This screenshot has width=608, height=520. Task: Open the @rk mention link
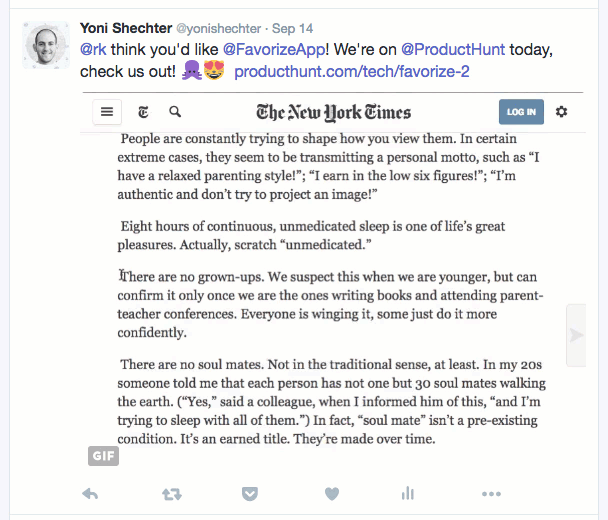(x=93, y=50)
